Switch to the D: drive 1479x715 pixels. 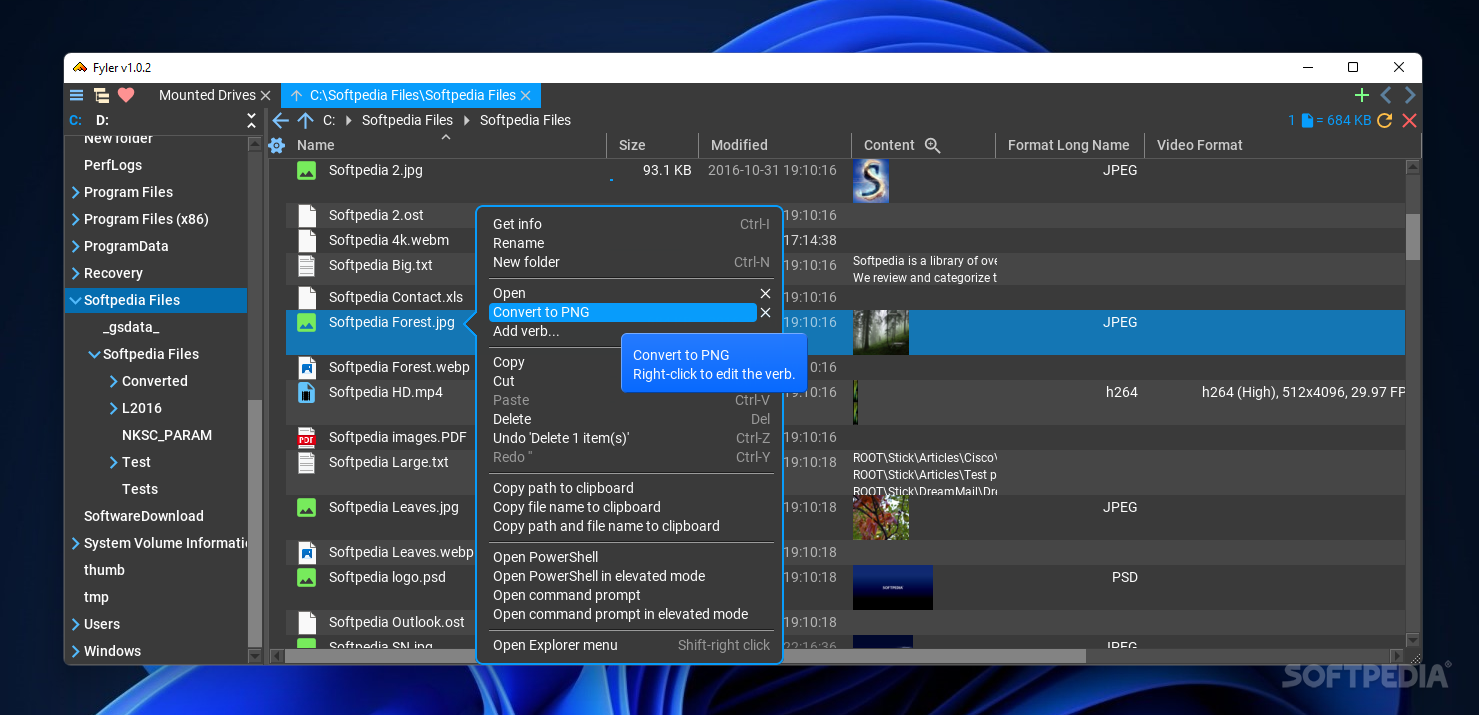(103, 120)
